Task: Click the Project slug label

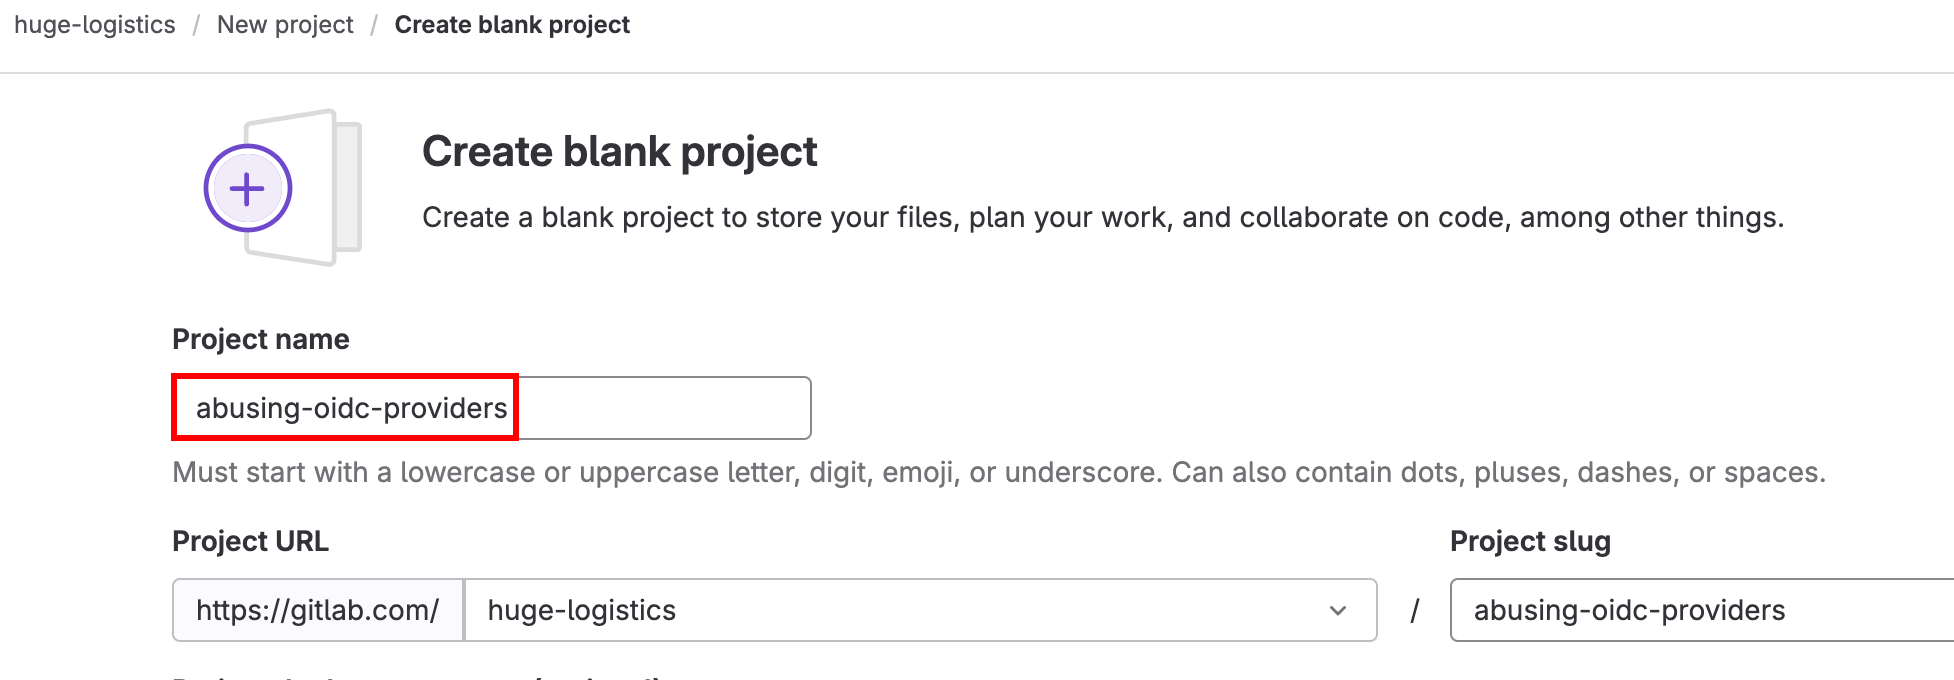Action: [1530, 541]
